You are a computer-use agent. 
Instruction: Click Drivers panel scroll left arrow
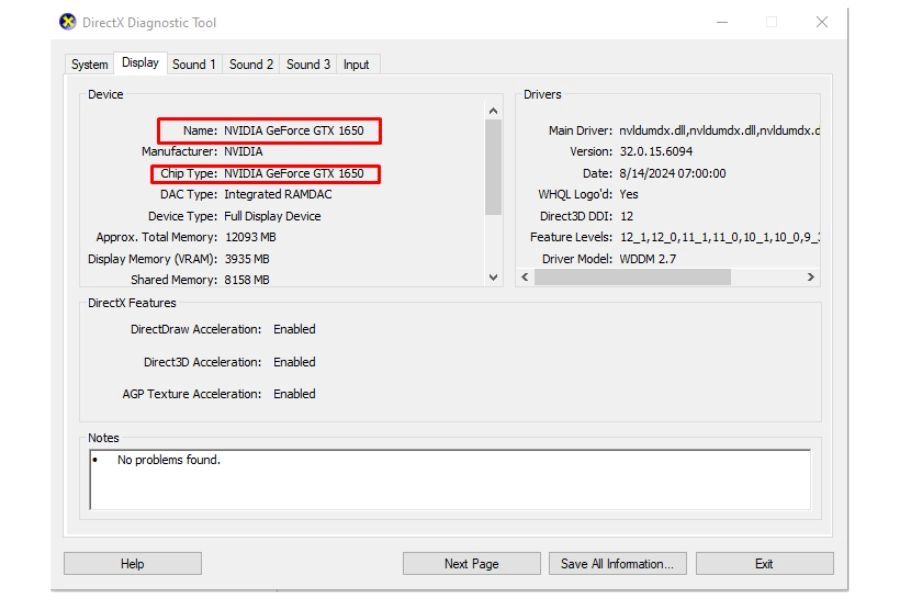click(525, 277)
